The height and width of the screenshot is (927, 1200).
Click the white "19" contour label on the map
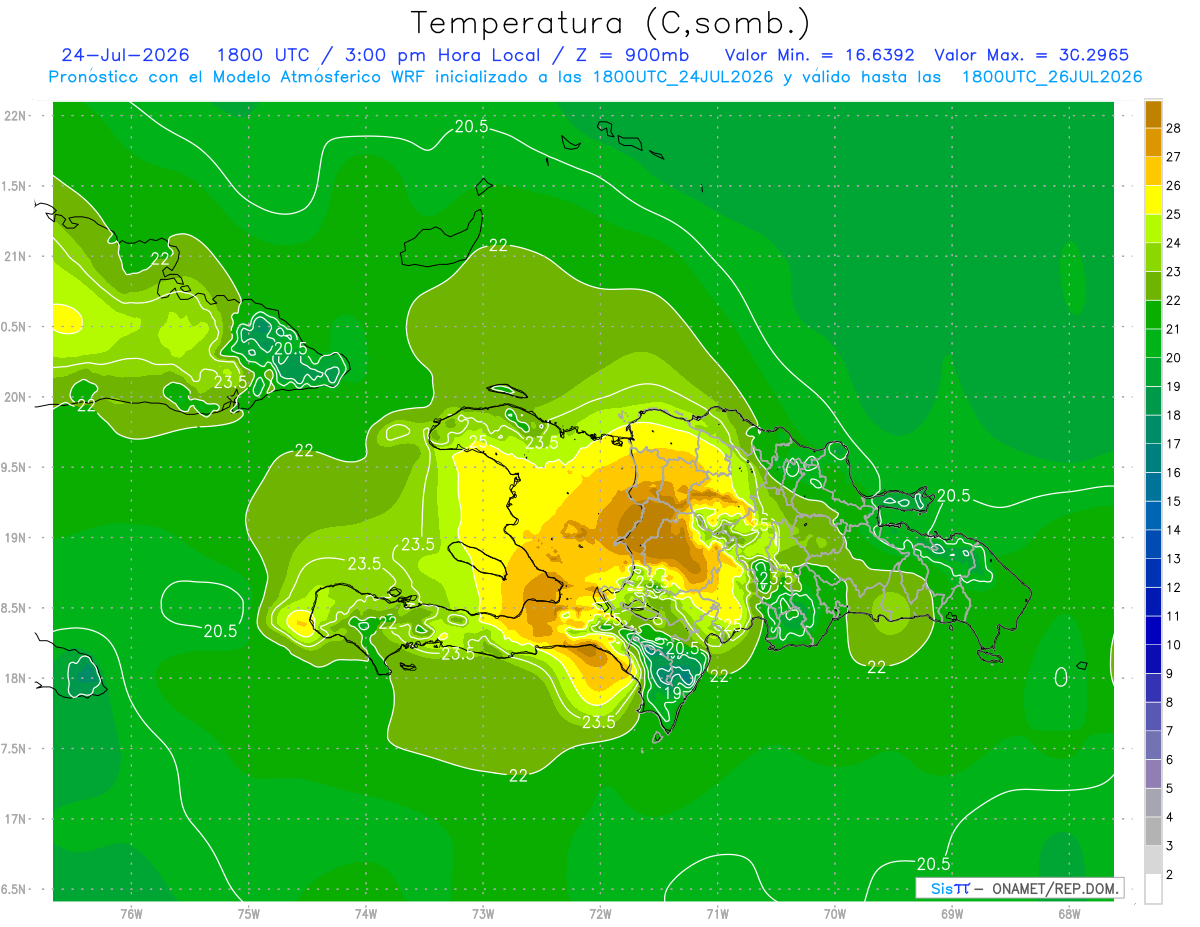[673, 692]
